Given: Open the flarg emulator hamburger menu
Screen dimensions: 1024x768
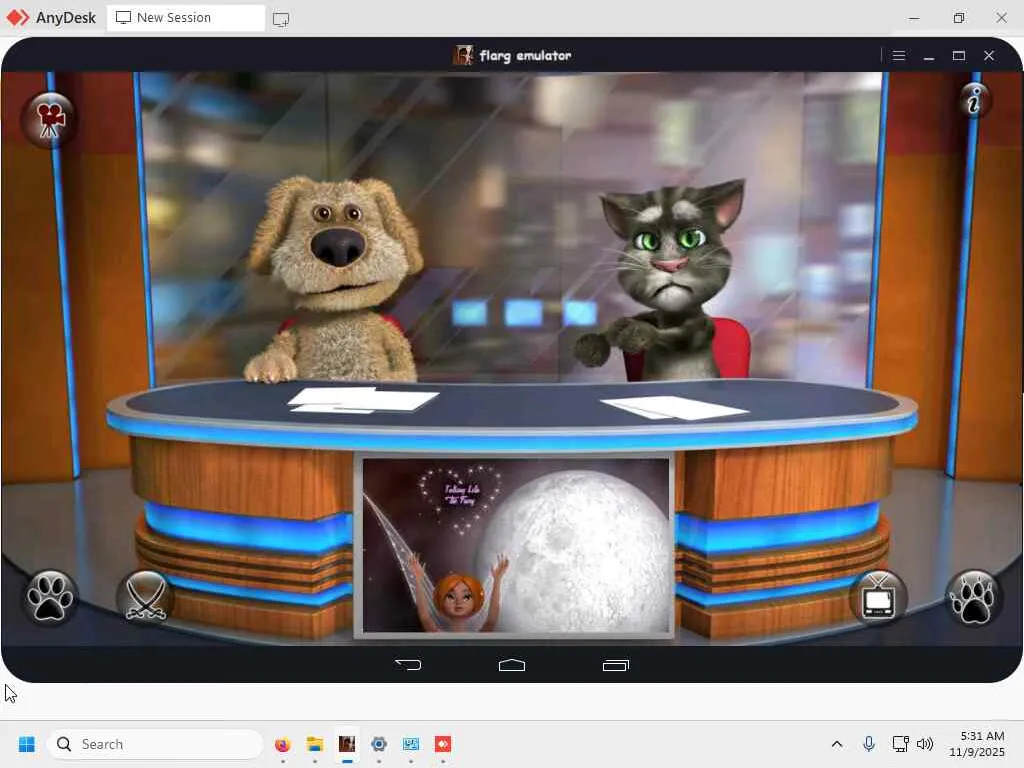Looking at the screenshot, I should [899, 56].
